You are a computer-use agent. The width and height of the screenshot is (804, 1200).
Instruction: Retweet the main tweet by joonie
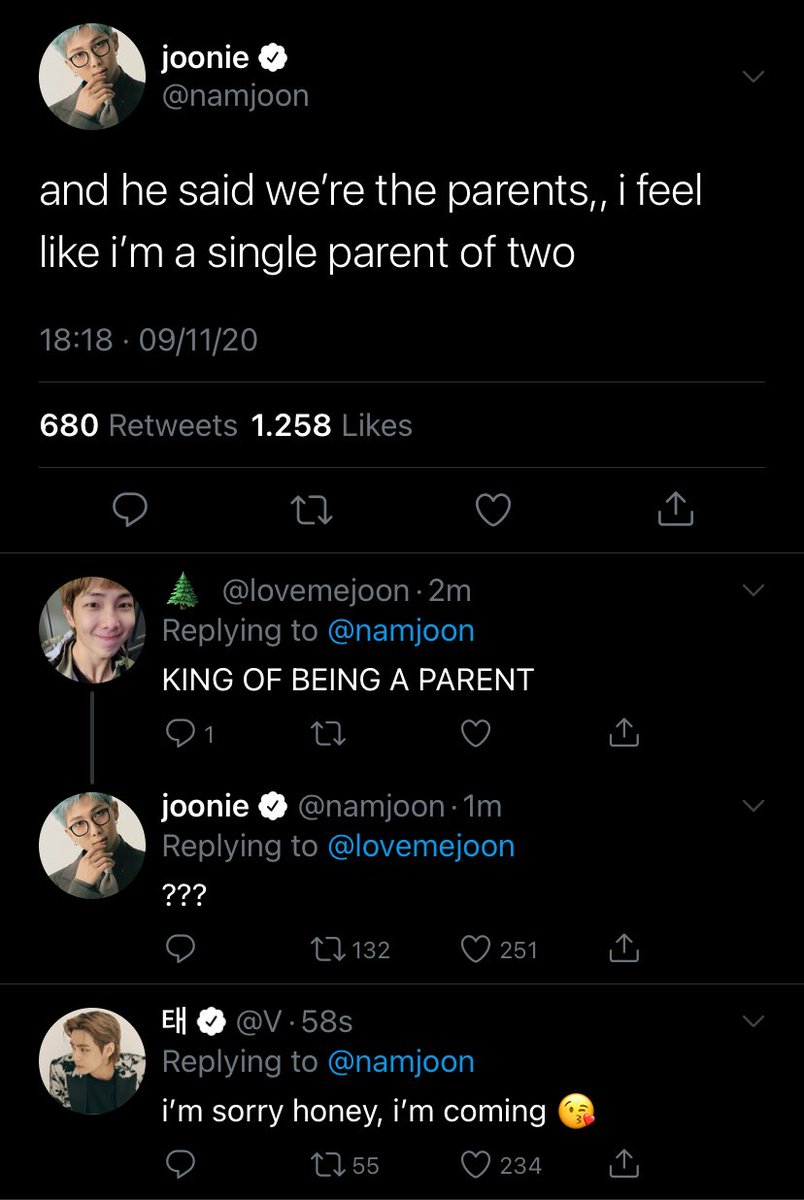(x=311, y=511)
